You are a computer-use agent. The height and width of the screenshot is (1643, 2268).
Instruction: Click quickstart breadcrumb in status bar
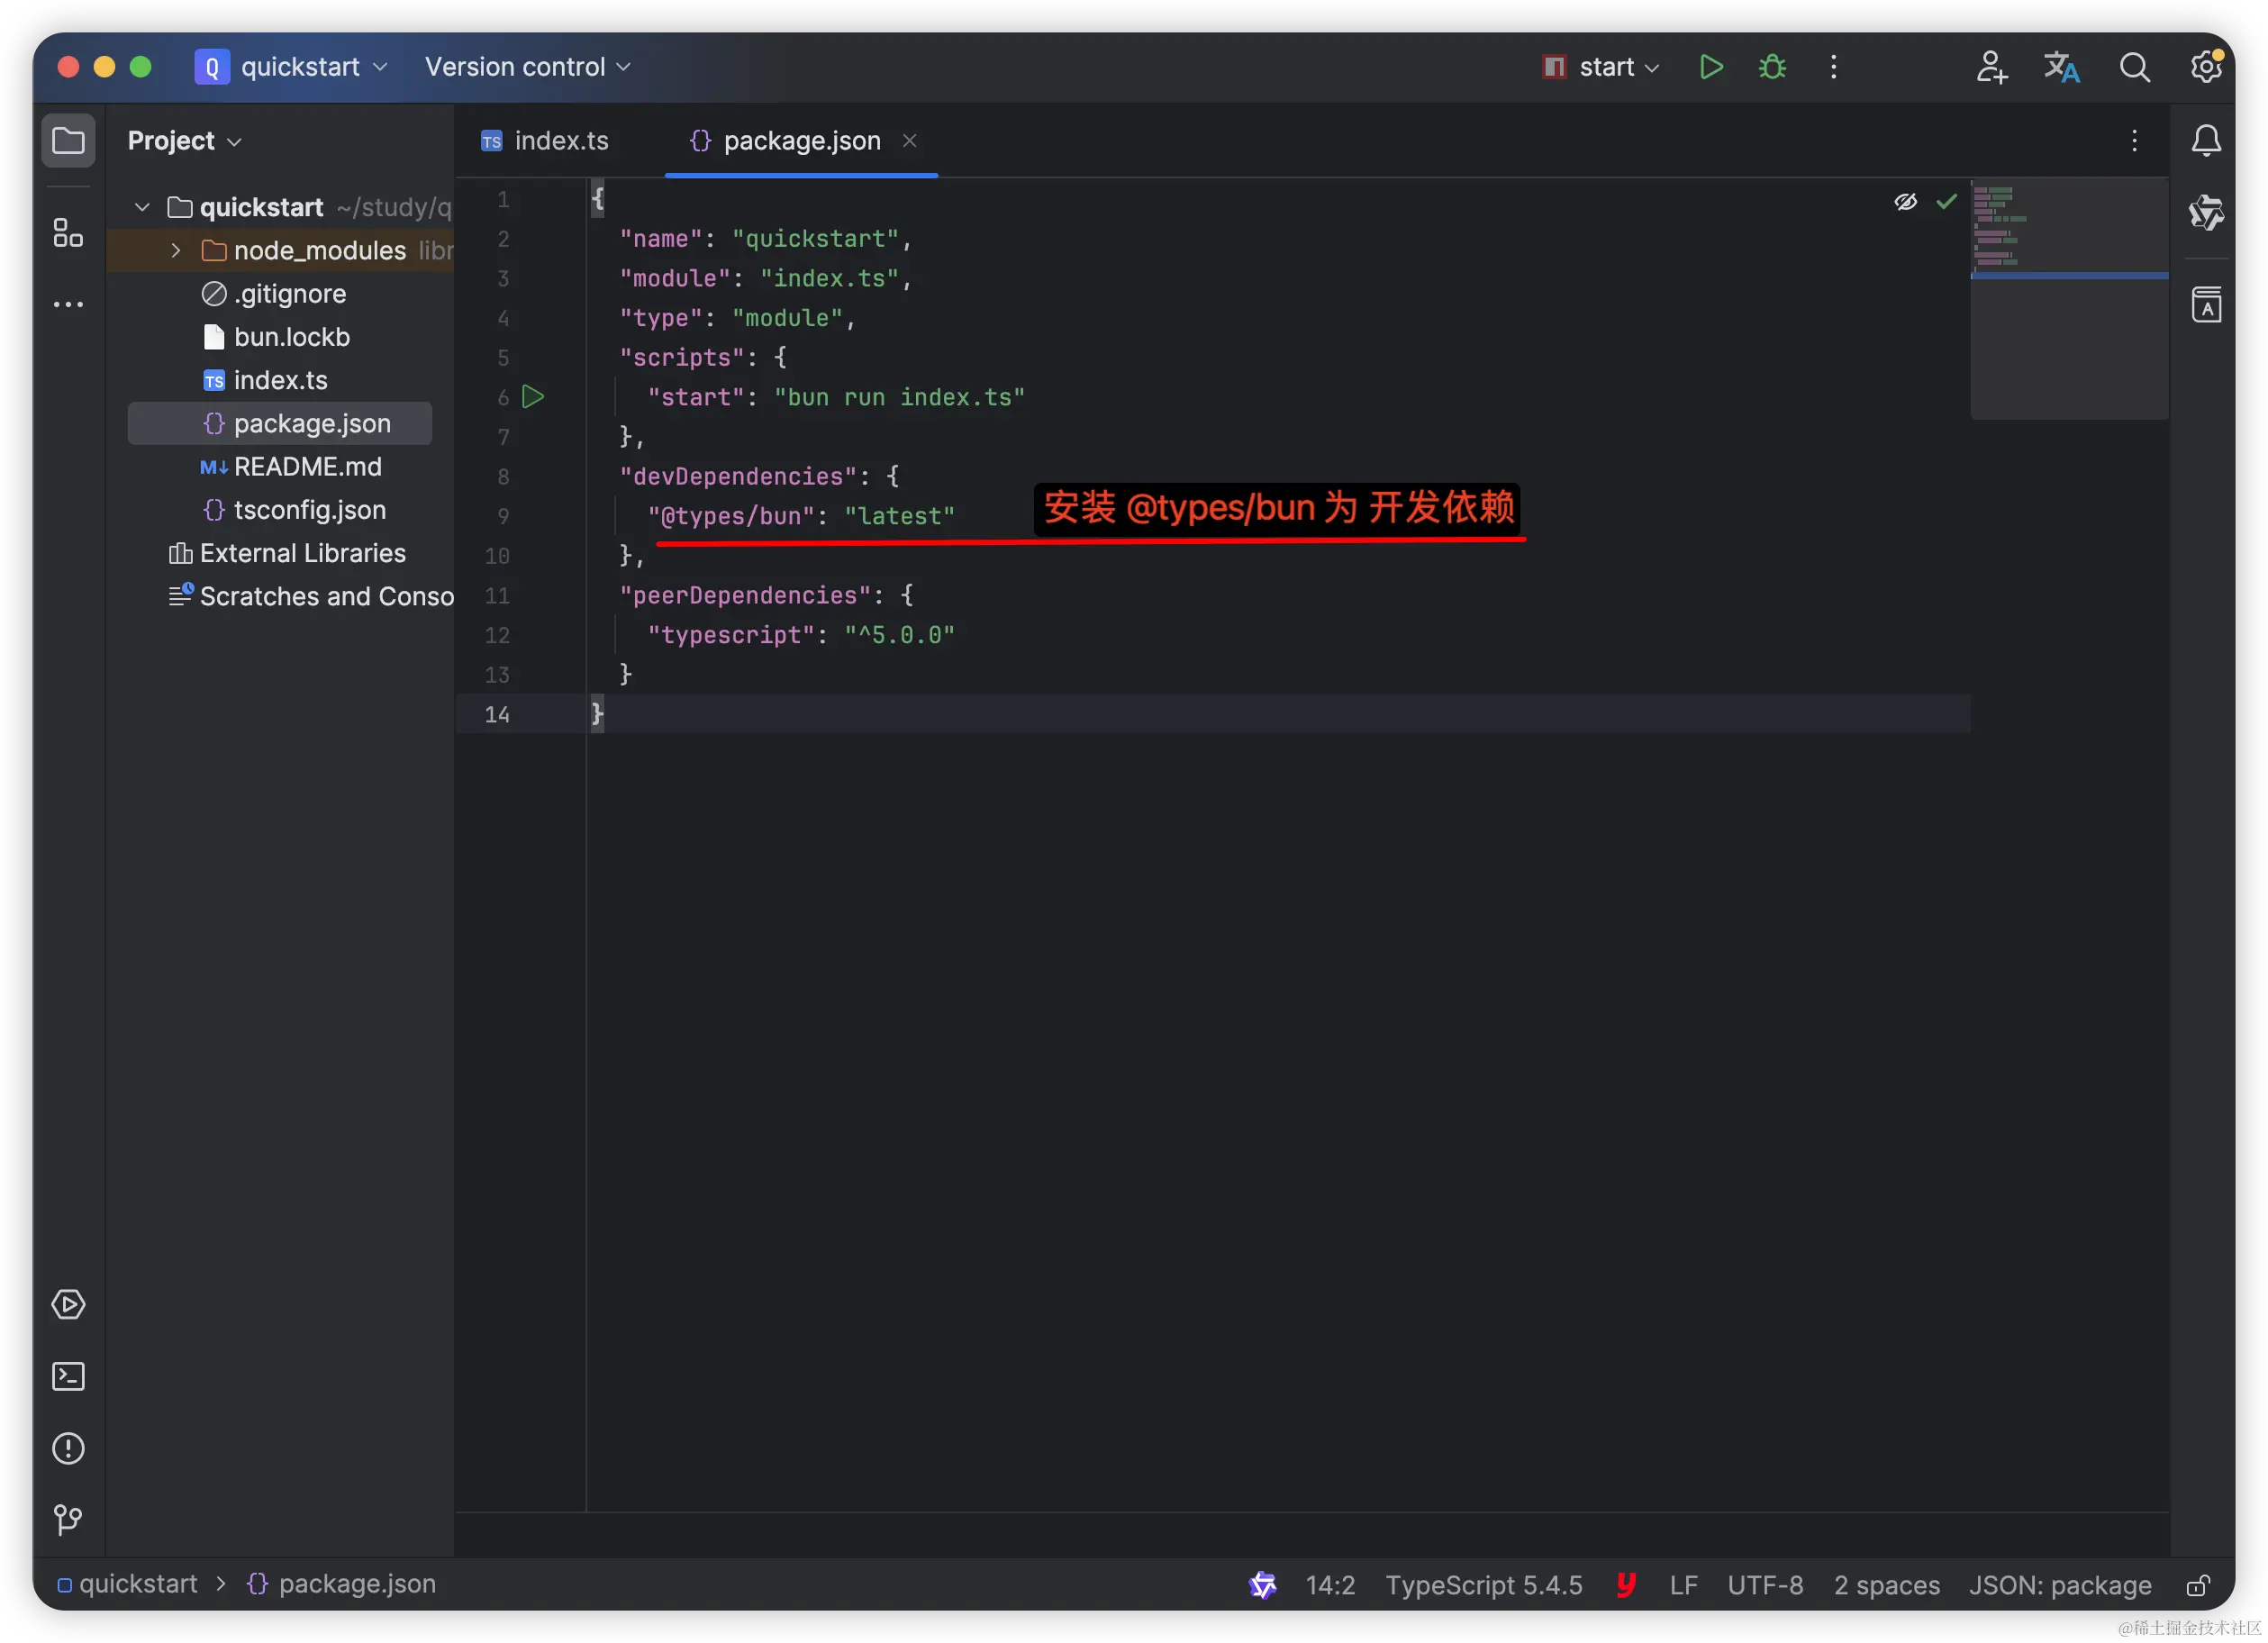click(127, 1584)
